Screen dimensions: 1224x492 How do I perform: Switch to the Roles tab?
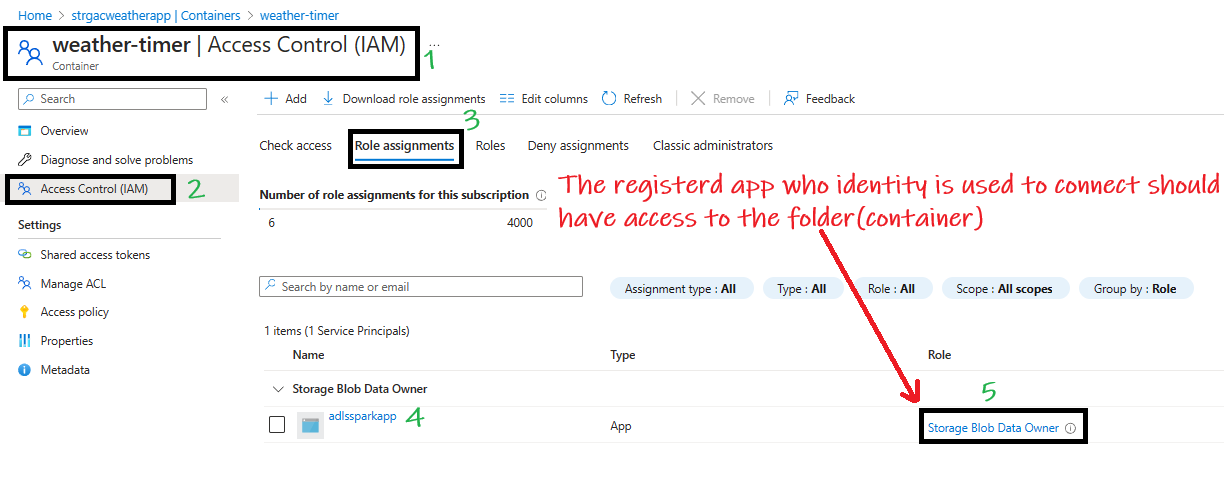coord(490,146)
